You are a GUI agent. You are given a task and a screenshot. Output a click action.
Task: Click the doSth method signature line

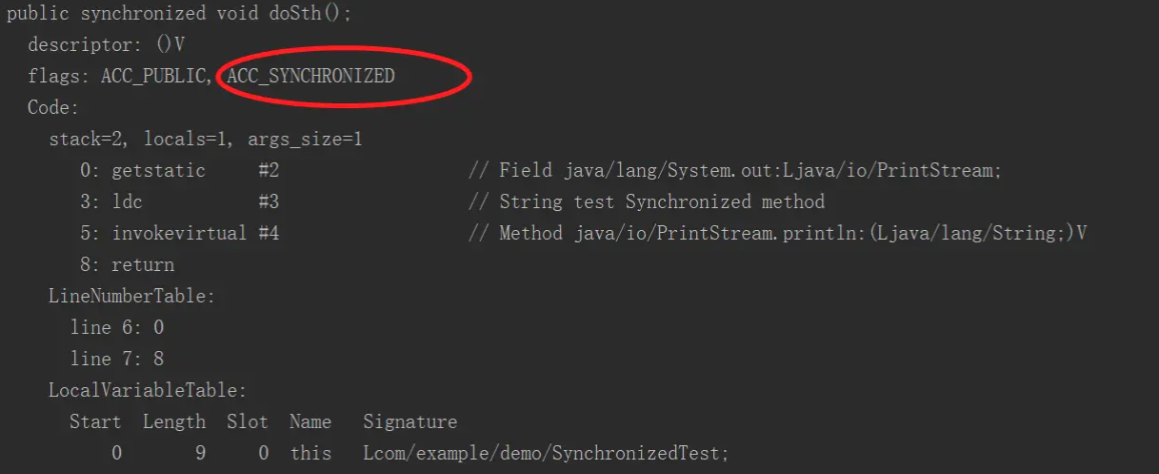coord(180,14)
